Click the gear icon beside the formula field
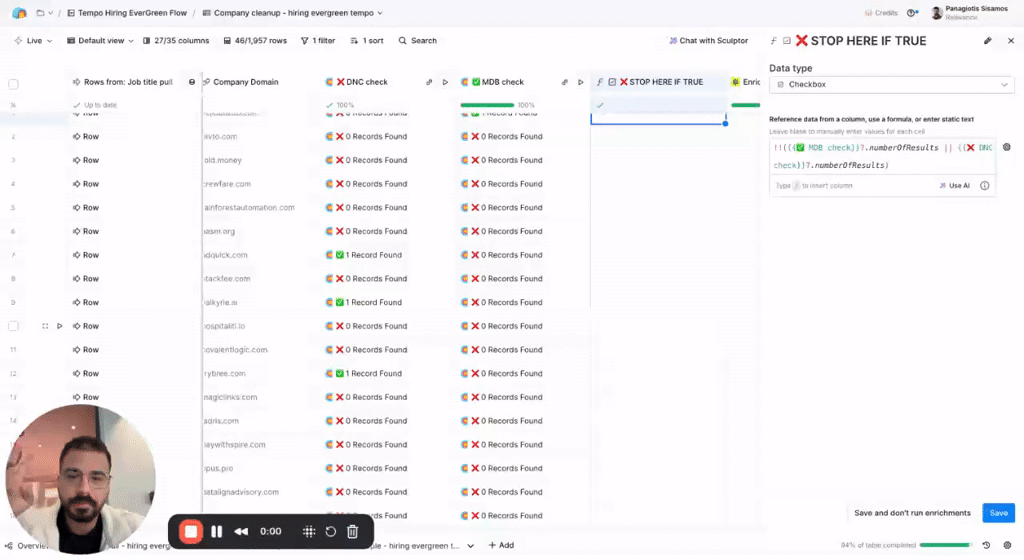 tap(1007, 147)
